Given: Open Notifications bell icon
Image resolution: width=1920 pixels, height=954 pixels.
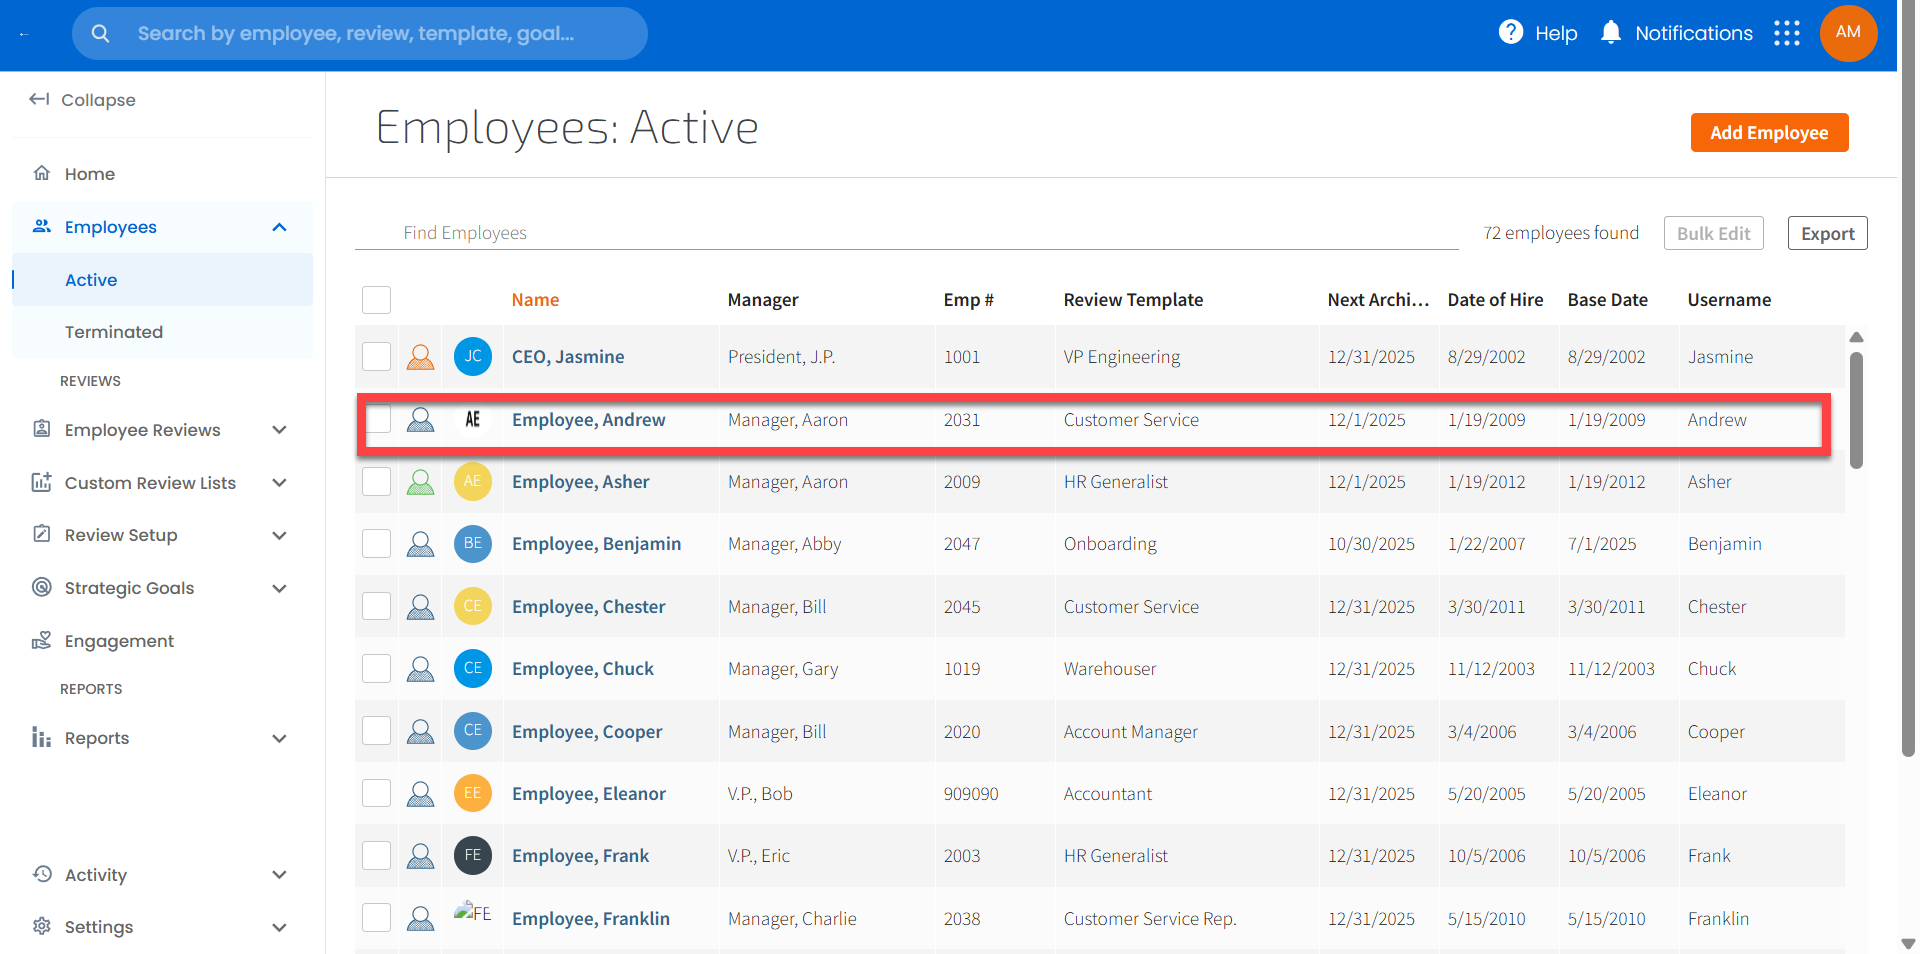Looking at the screenshot, I should [1610, 33].
